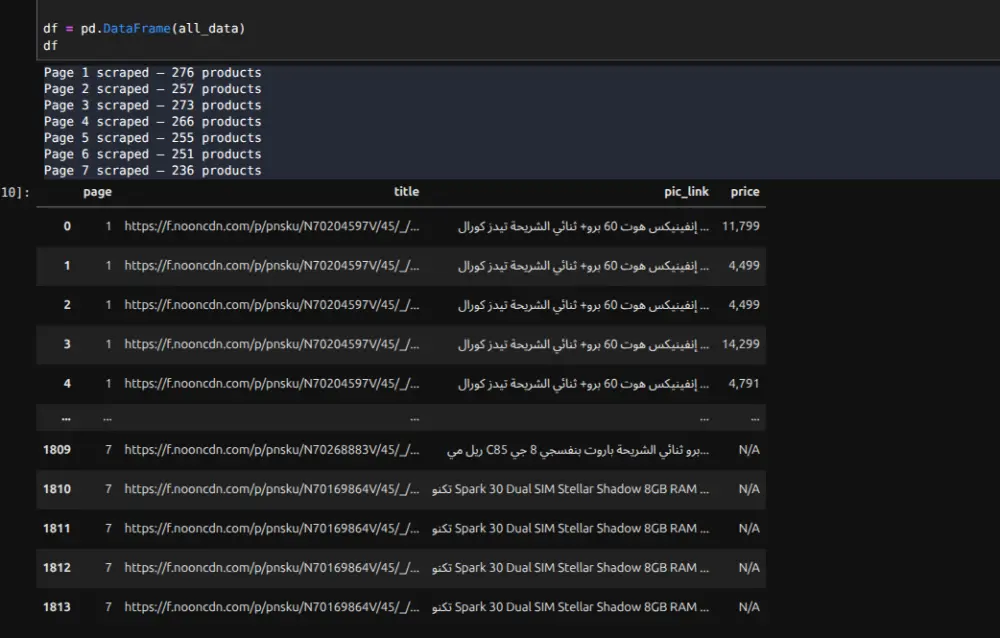Click the output line 'Page 1 scraped — 276 products'
This screenshot has height=638, width=1000.
[x=152, y=72]
